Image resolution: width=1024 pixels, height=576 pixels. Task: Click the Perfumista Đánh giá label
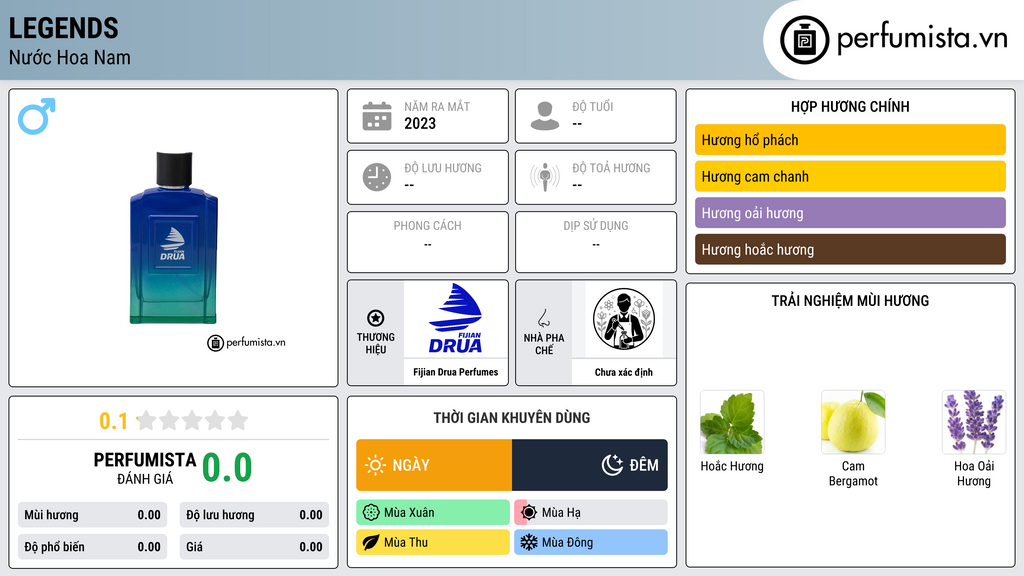point(145,468)
